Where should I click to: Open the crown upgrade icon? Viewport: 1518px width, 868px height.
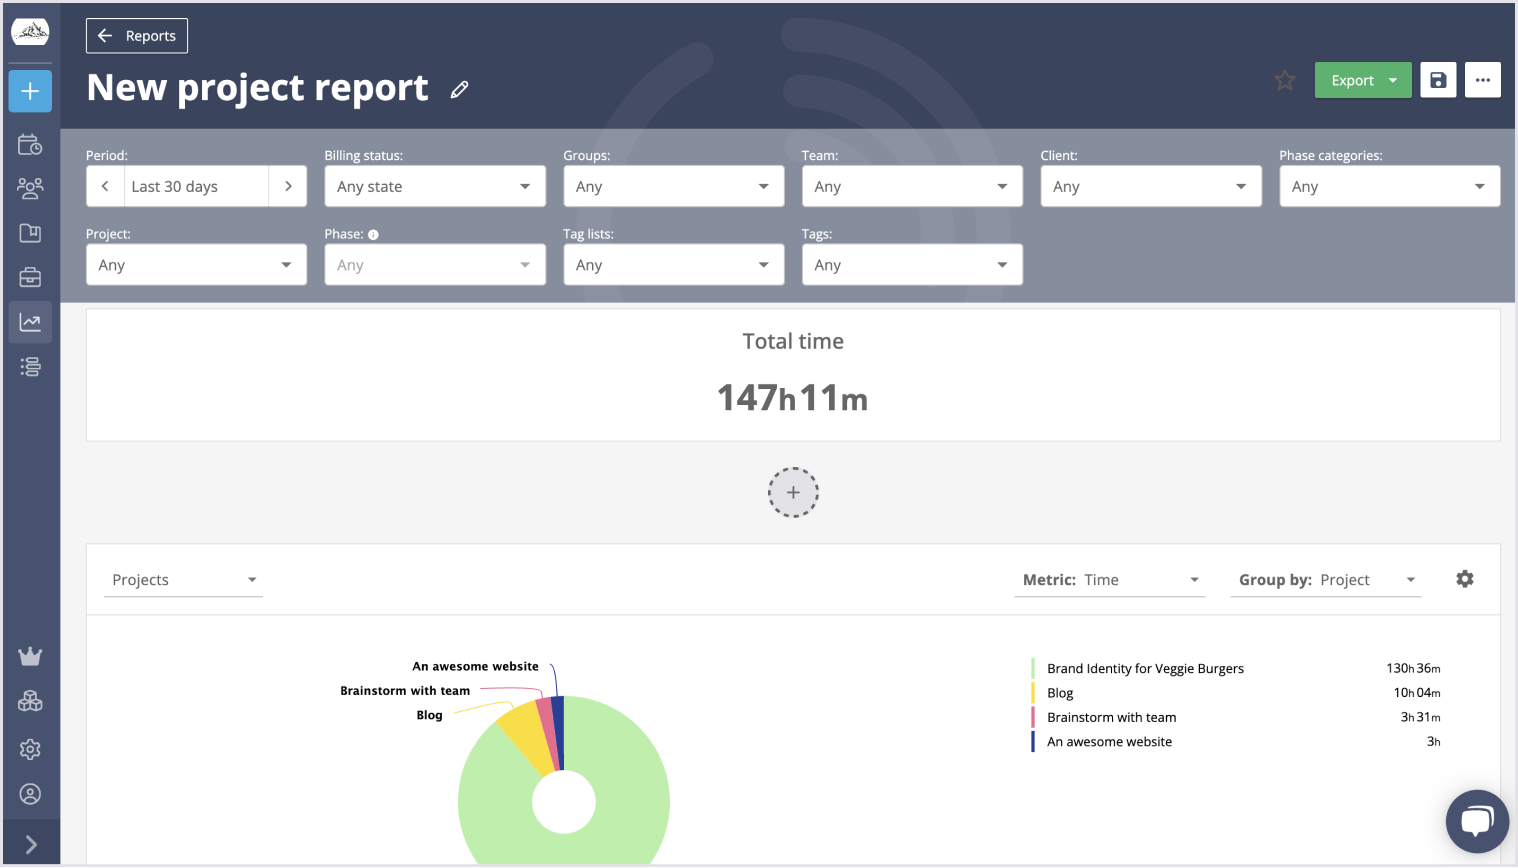(x=30, y=656)
